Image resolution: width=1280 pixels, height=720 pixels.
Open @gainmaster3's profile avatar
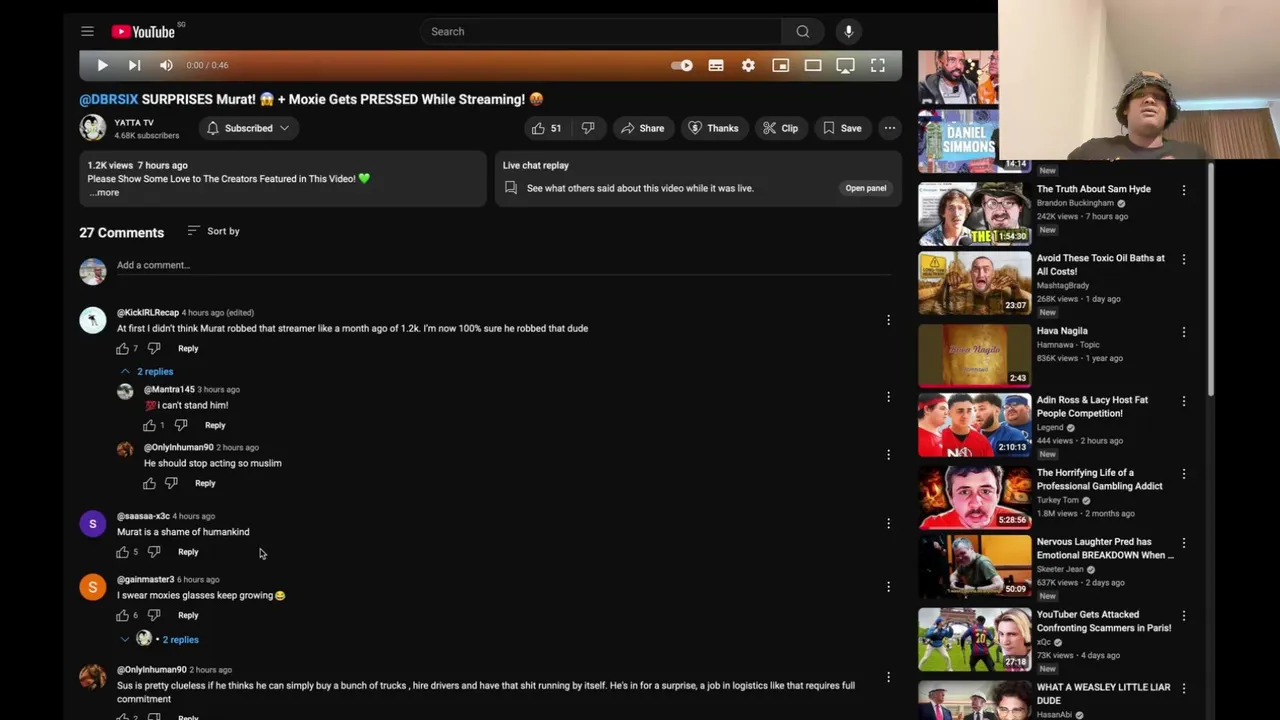[x=93, y=587]
